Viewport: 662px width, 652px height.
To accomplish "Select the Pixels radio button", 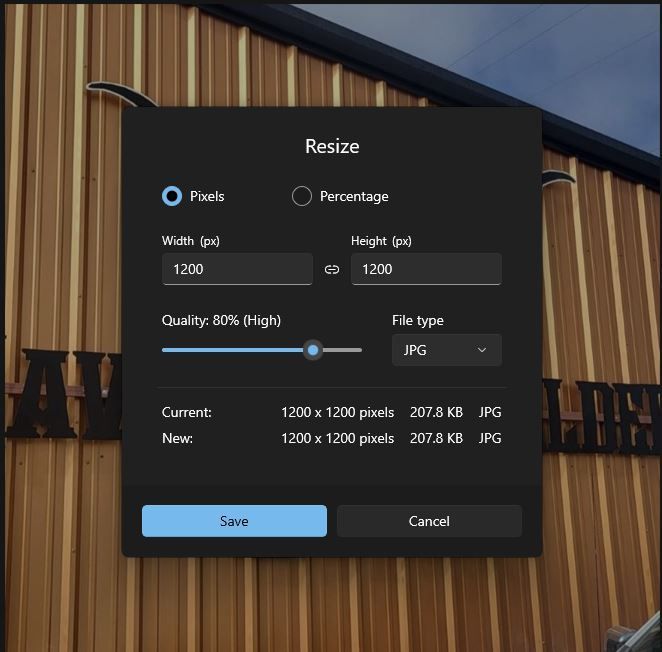I will click(172, 196).
